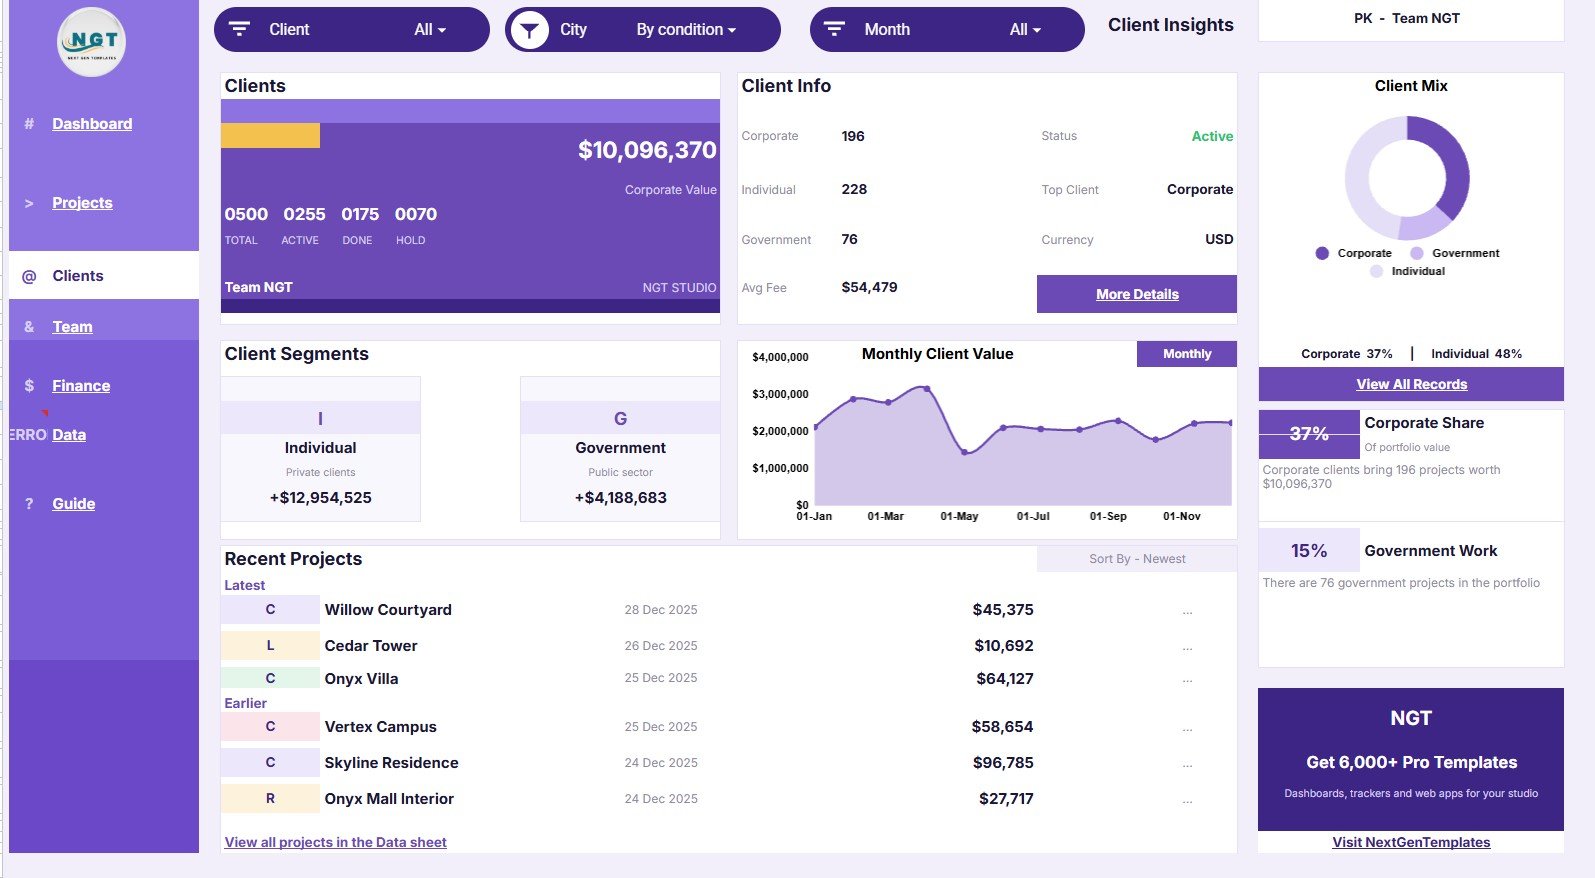Click the L badge for Cedar Tower
This screenshot has height=878, width=1595.
pos(270,646)
